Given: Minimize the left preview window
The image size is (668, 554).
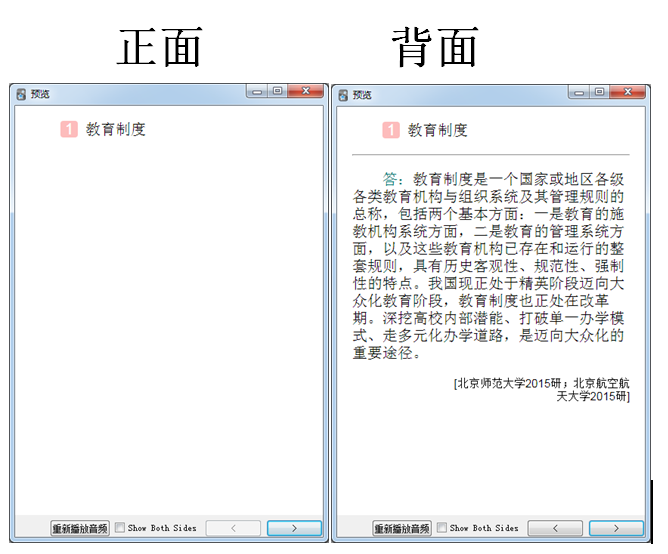Looking at the screenshot, I should (257, 91).
